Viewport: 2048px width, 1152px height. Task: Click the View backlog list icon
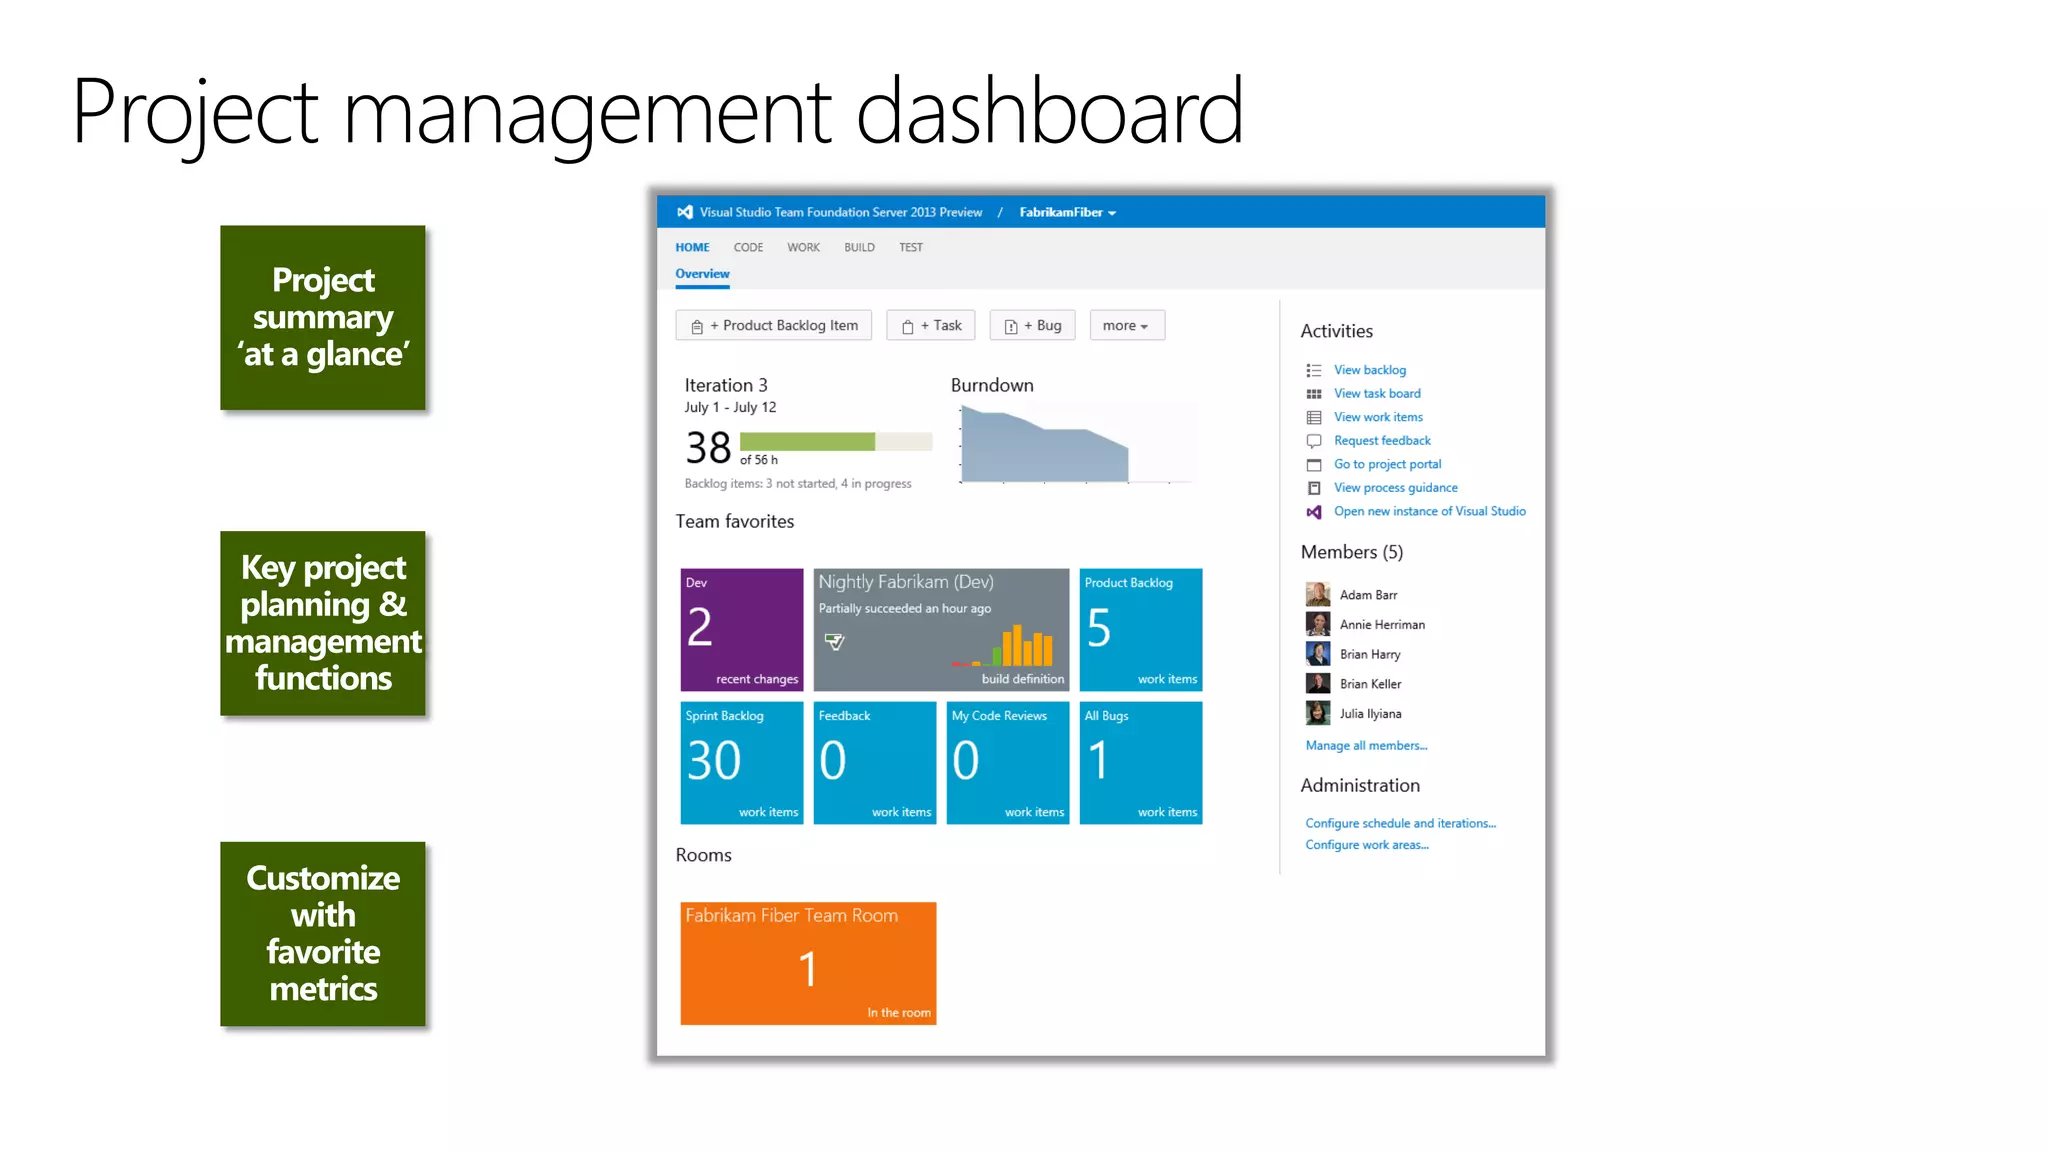coord(1314,370)
